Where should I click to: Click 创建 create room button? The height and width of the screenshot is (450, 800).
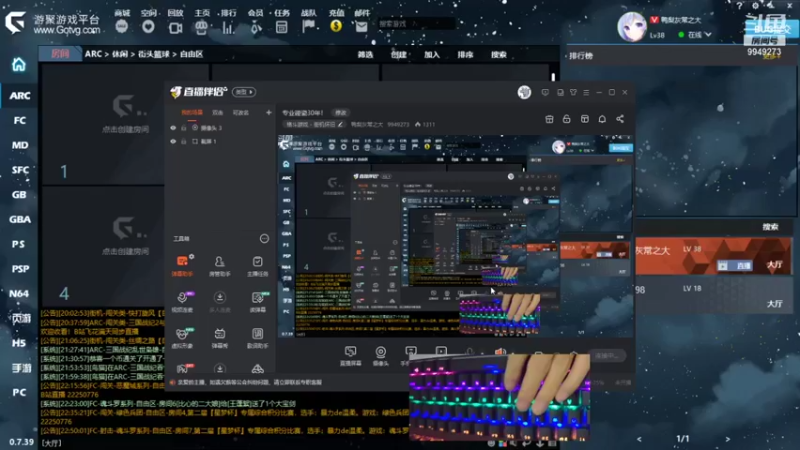[398, 55]
